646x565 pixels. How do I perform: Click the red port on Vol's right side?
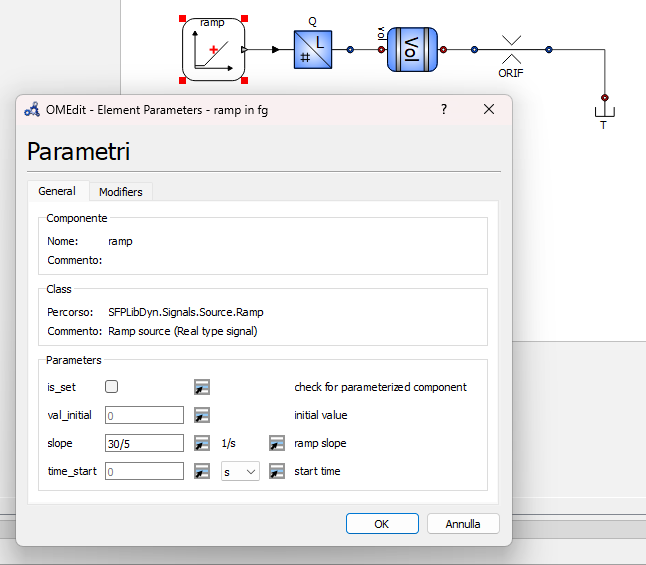(x=443, y=49)
